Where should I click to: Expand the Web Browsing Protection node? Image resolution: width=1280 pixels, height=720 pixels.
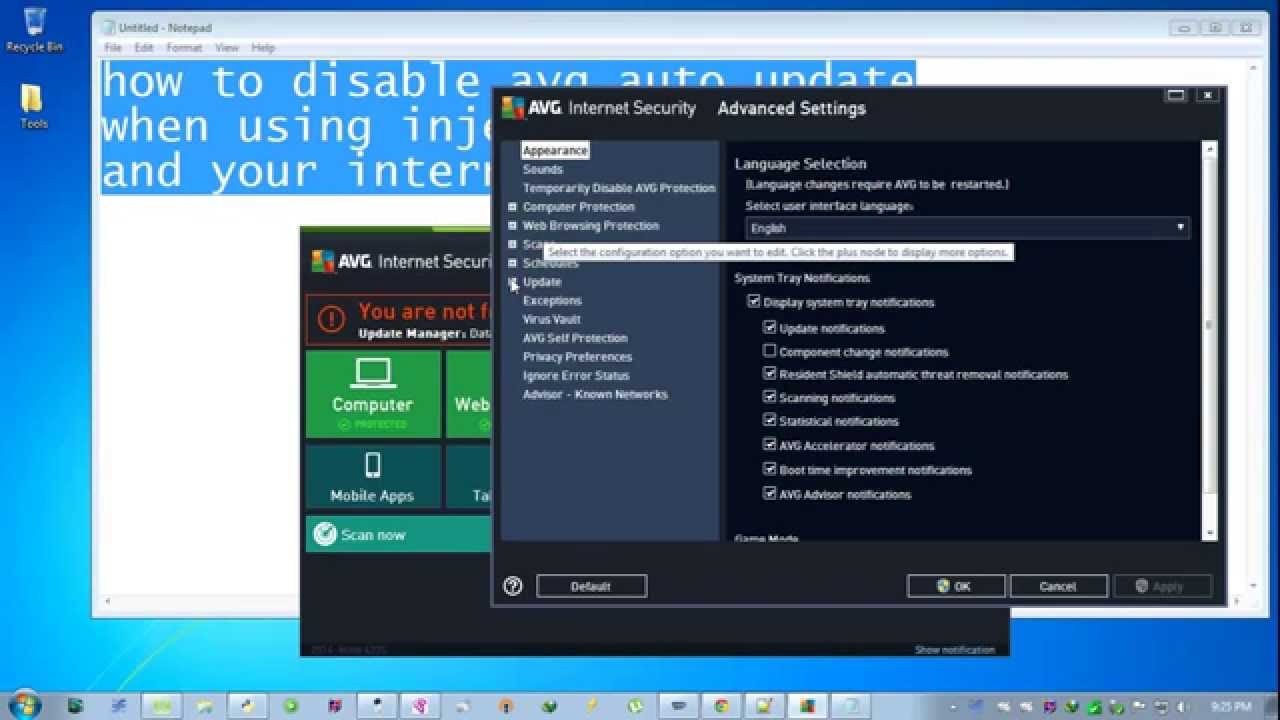[512, 226]
